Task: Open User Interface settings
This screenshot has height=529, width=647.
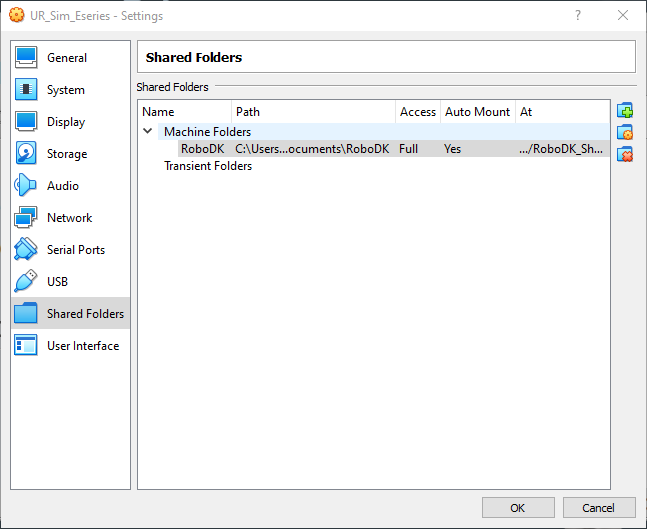Action: (82, 346)
